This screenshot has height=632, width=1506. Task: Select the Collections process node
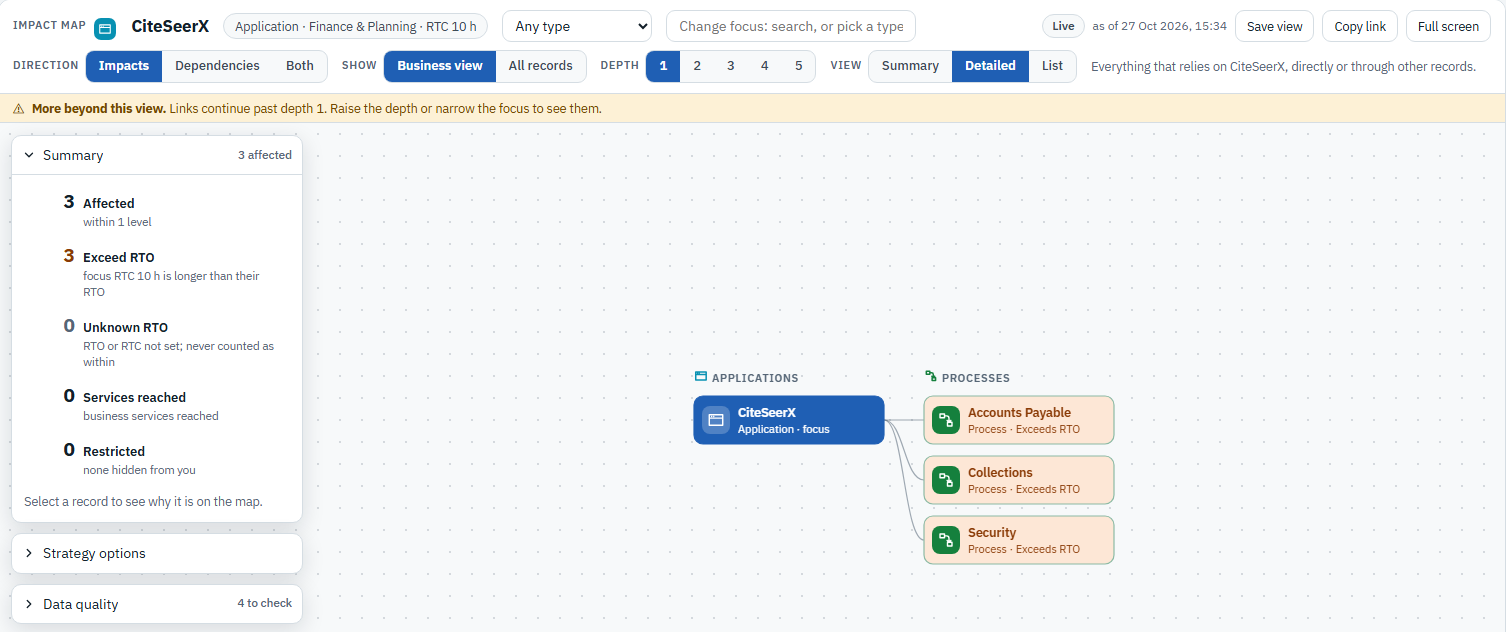(x=1018, y=480)
